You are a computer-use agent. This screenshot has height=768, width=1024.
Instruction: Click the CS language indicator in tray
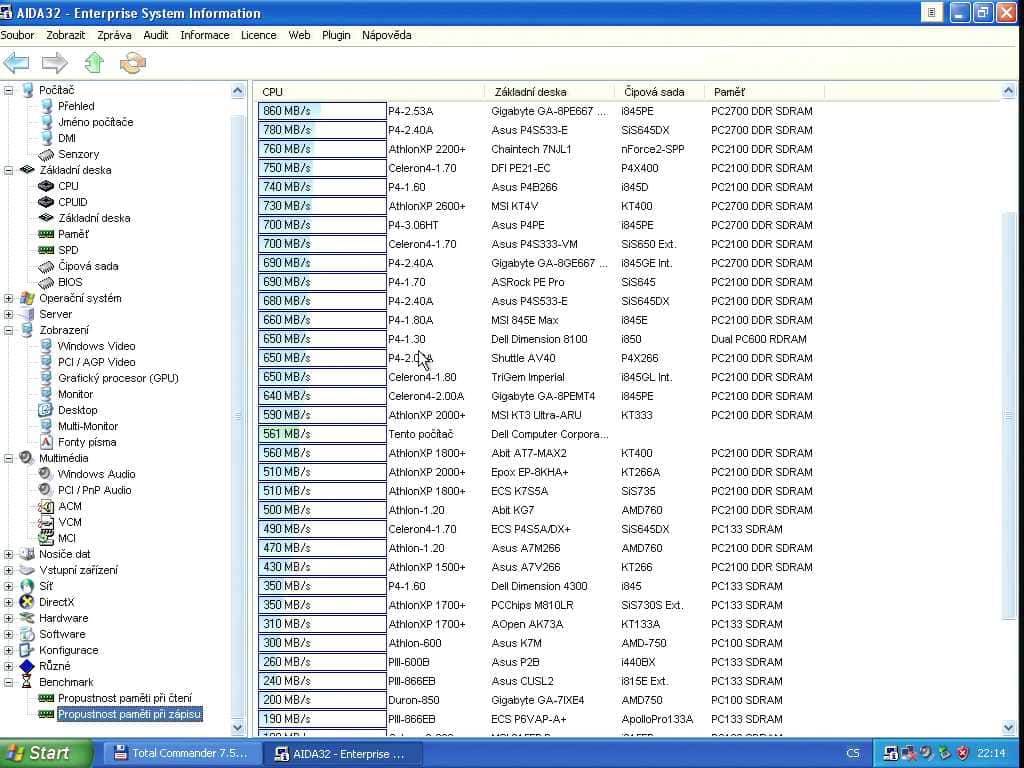coord(853,754)
